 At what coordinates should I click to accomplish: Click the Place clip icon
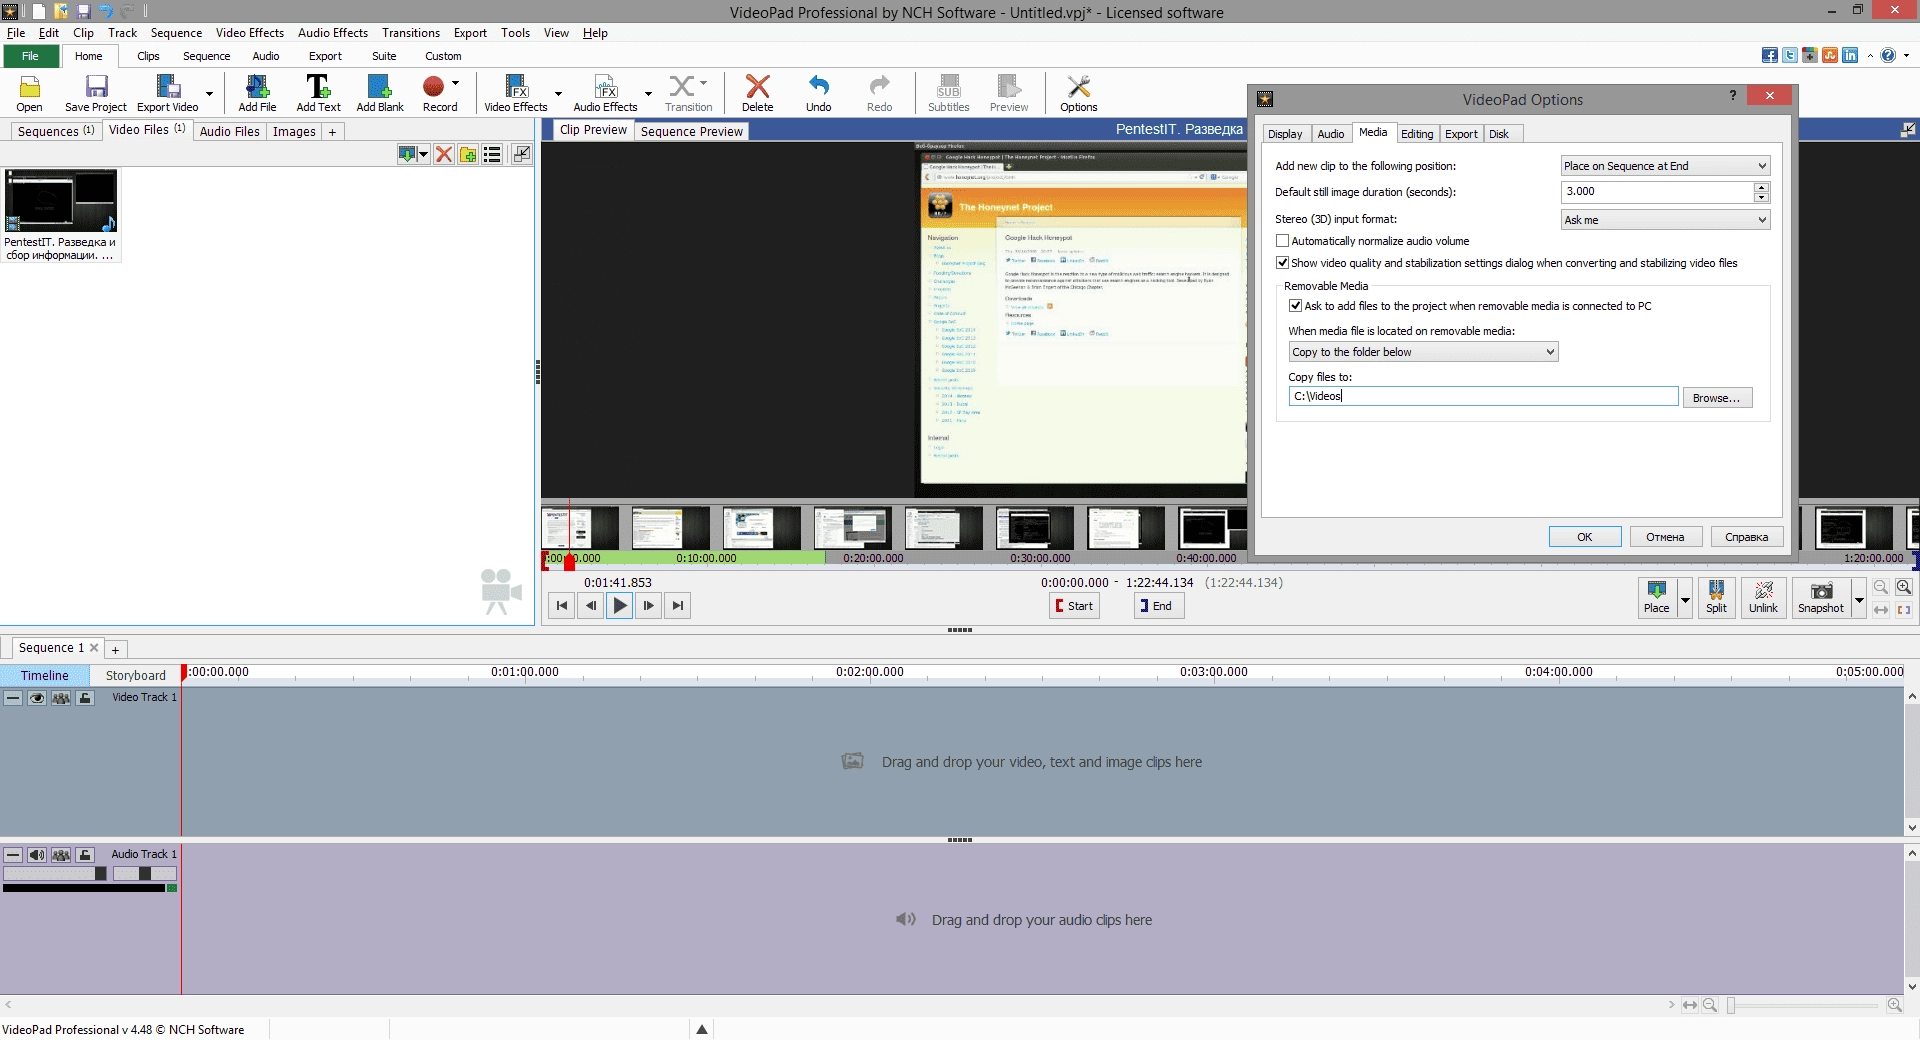coord(1656,597)
